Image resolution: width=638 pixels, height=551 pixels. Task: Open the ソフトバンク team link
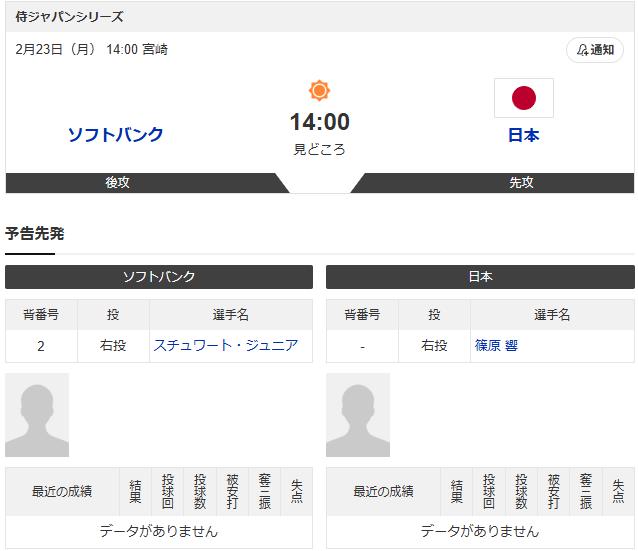[x=115, y=134]
